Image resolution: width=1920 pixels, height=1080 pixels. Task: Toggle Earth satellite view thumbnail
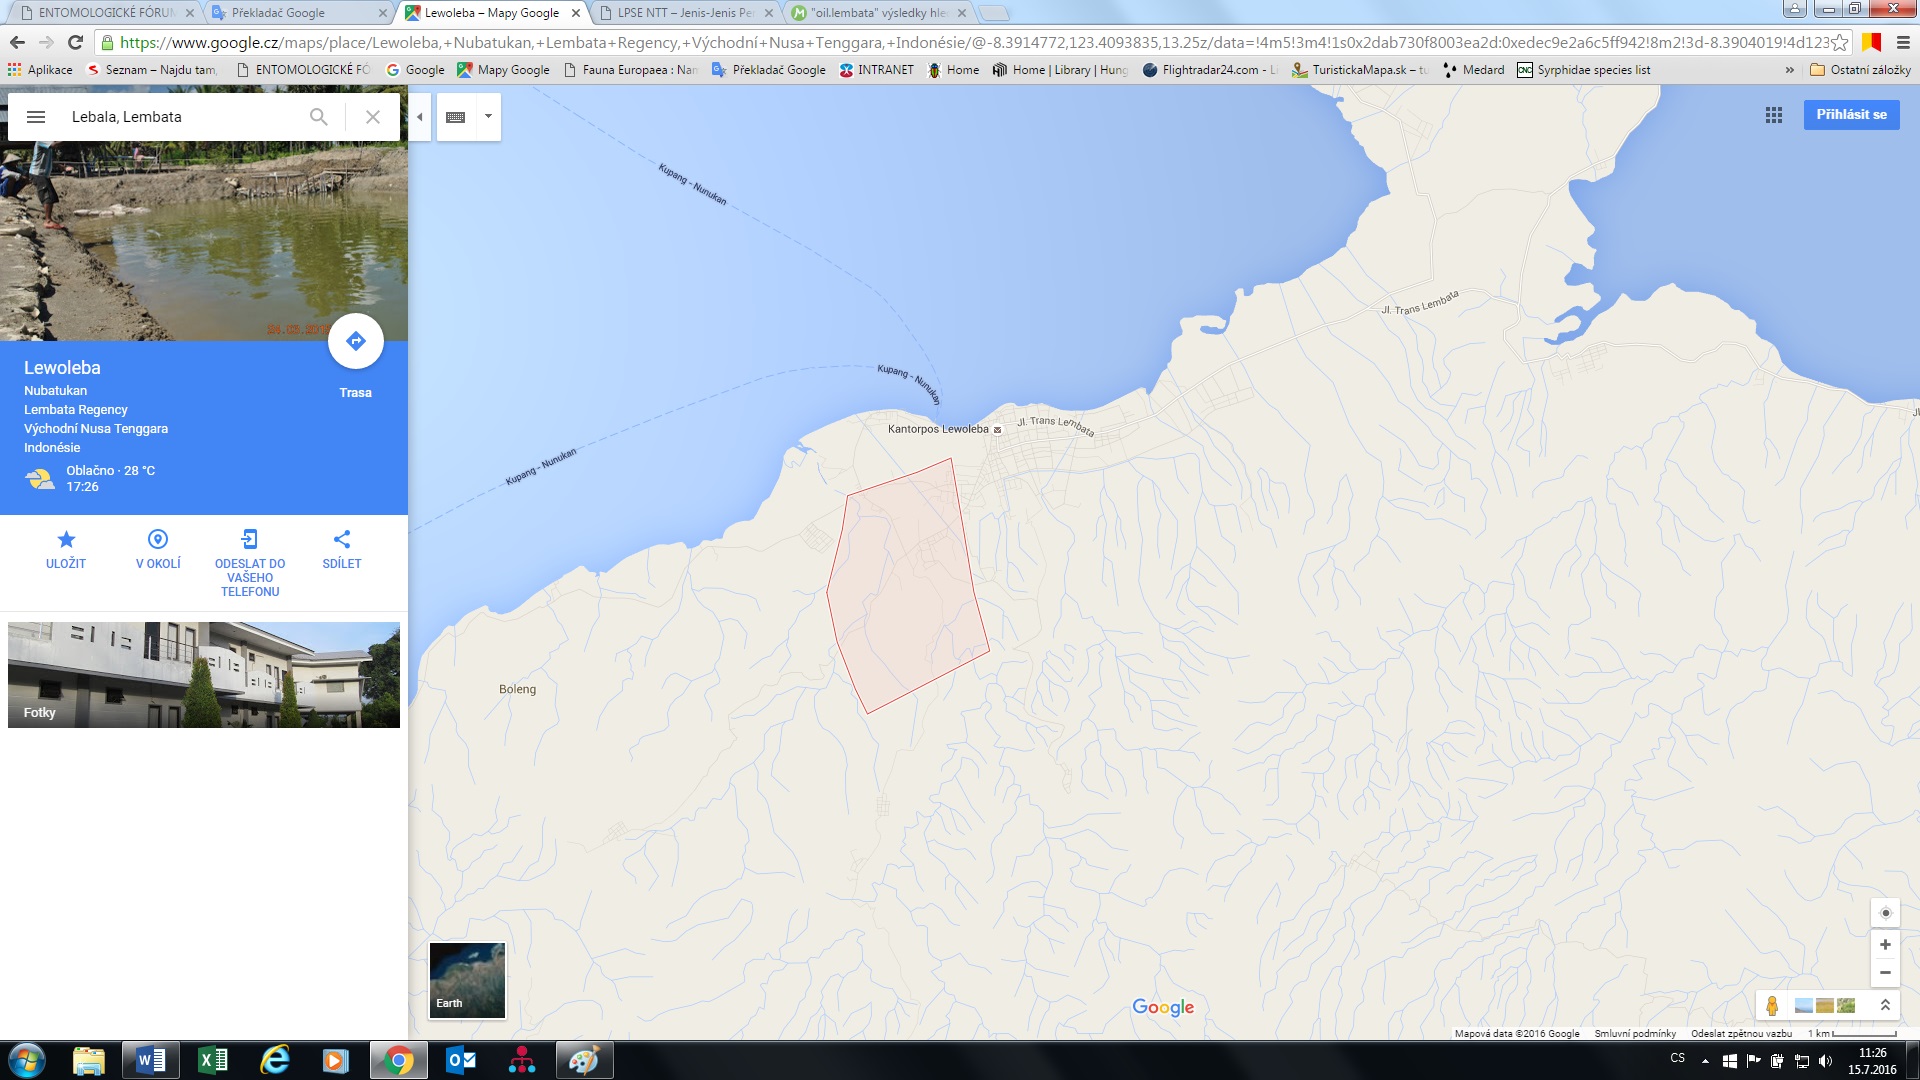coord(467,980)
